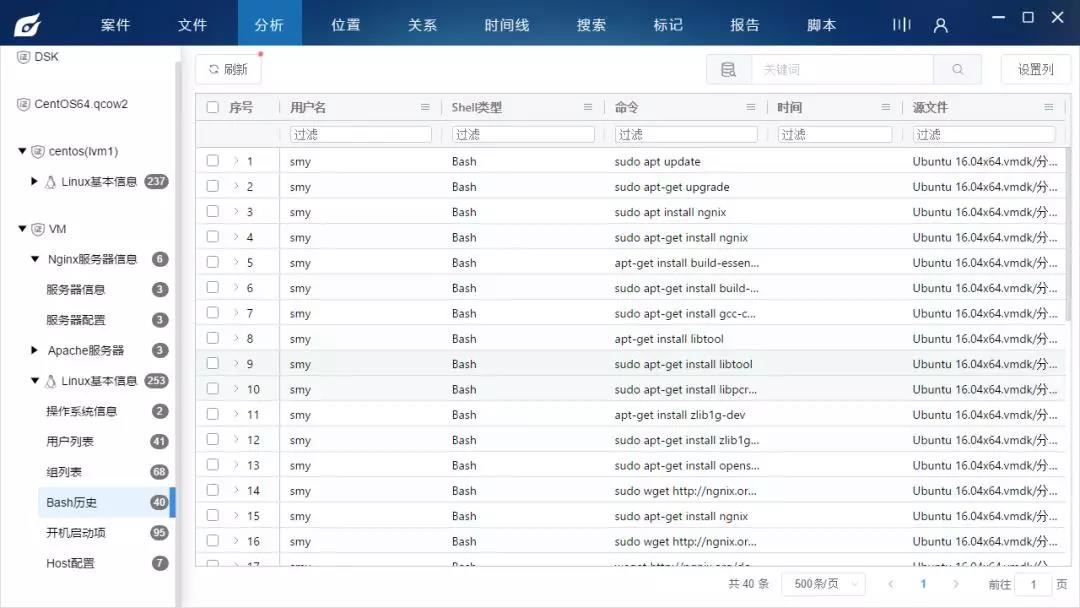Switch to the 时间线 menu

506,24
